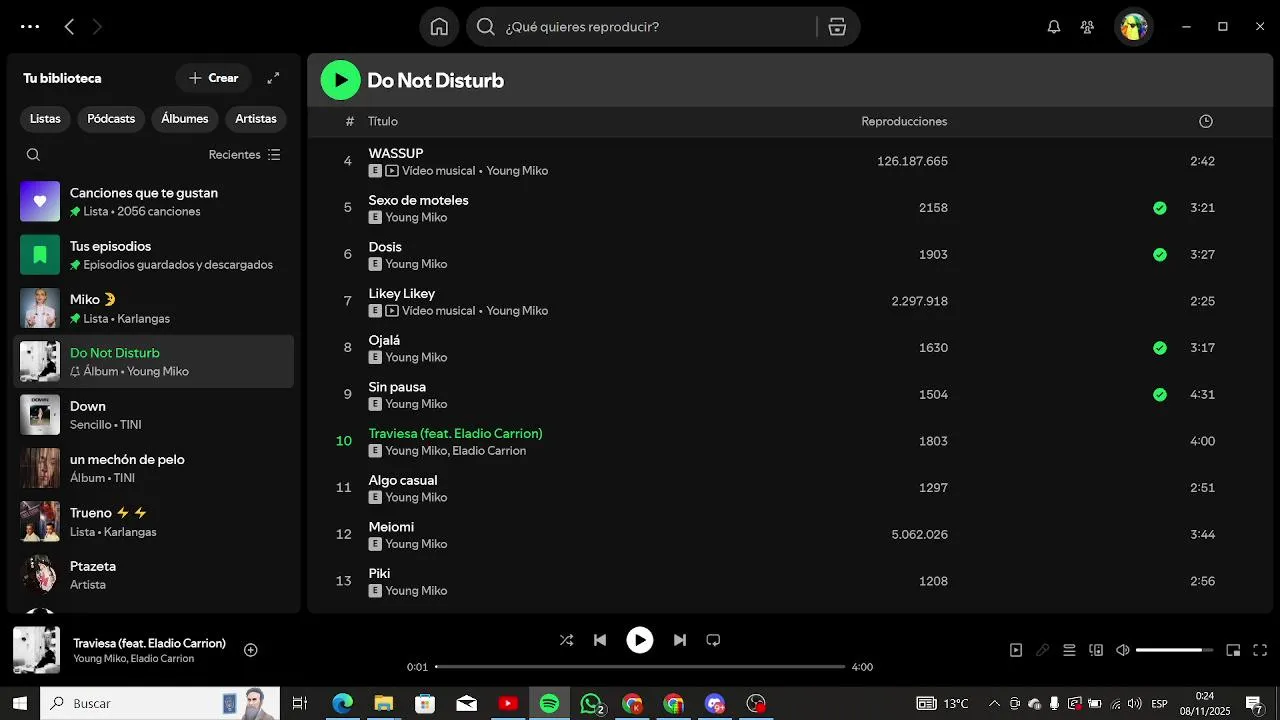Open notifications bell
The height and width of the screenshot is (720, 1280).
coord(1053,27)
